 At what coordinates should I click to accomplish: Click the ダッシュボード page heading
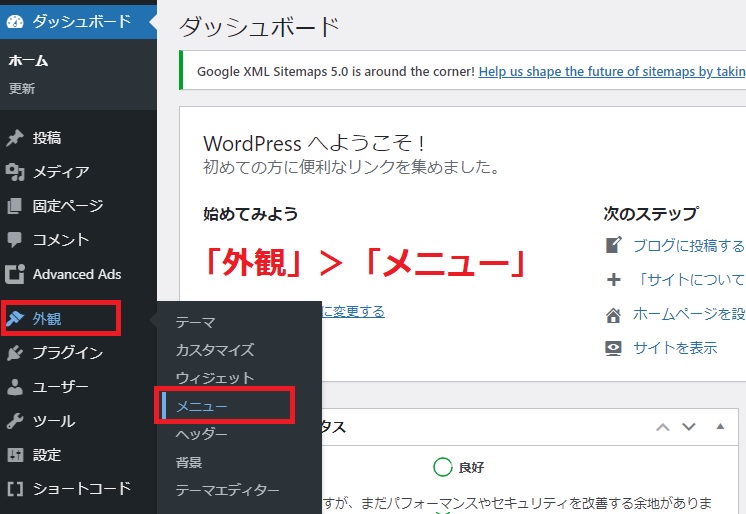[259, 26]
